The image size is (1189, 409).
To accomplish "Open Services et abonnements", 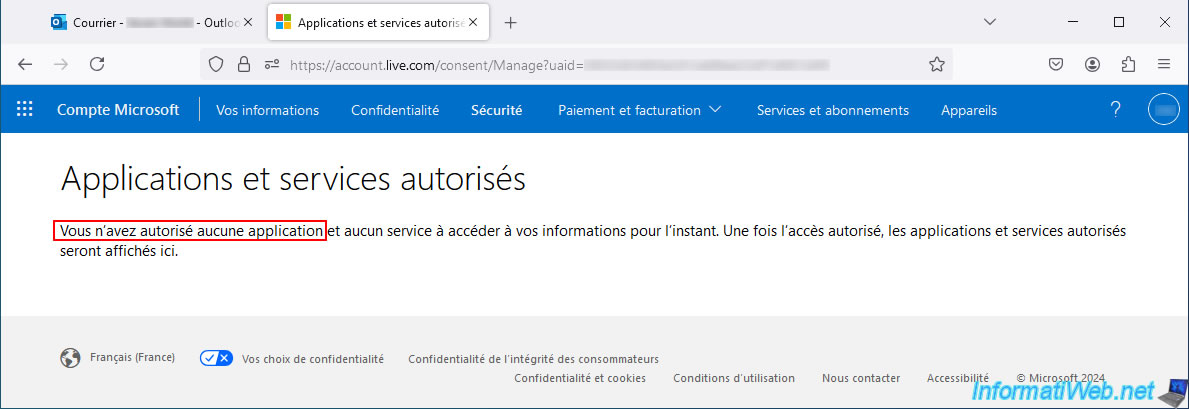I will coord(833,110).
